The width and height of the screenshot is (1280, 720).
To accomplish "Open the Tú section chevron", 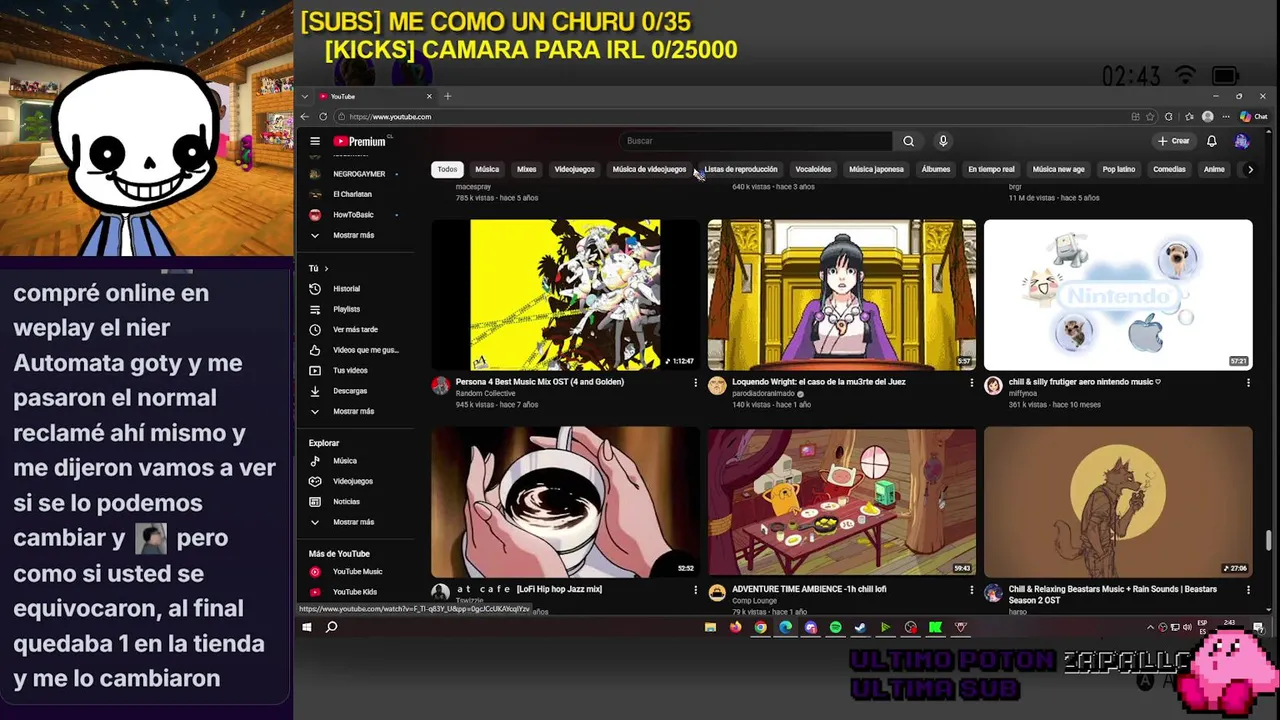I will pyautogui.click(x=327, y=268).
